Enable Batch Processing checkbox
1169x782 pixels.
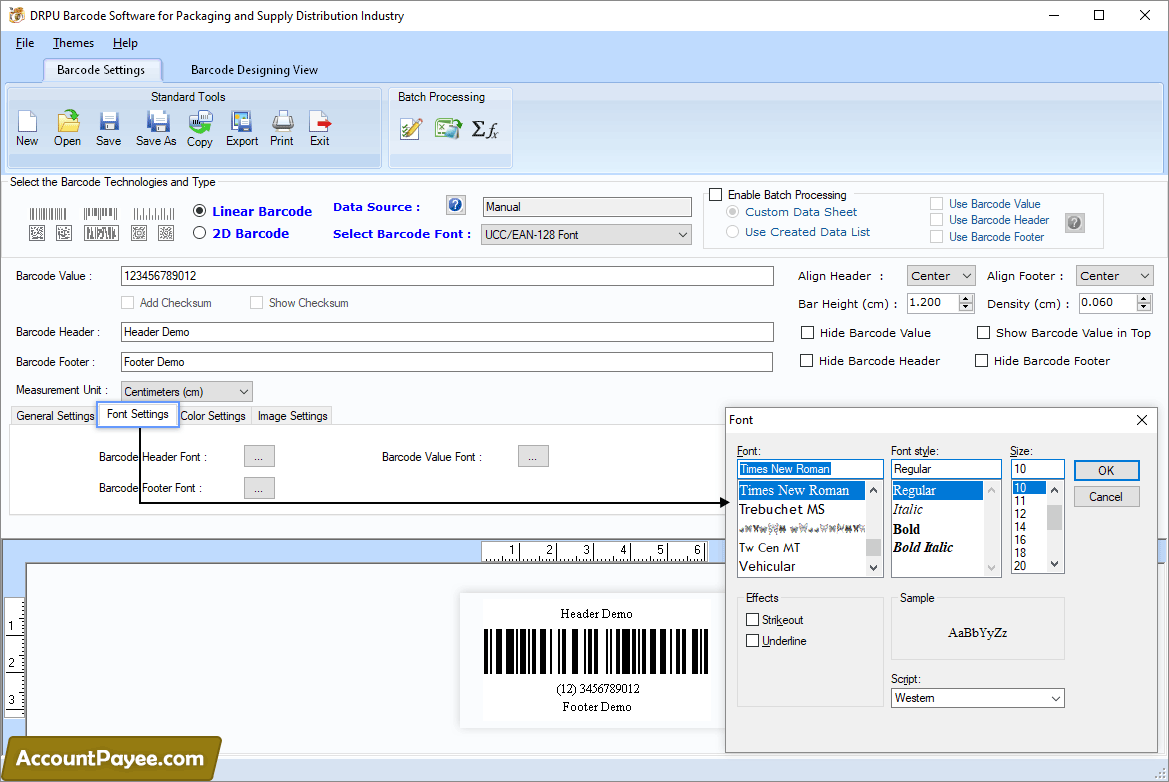pos(715,195)
